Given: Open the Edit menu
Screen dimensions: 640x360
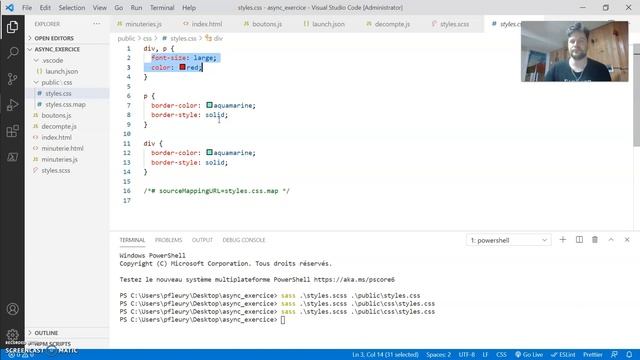Looking at the screenshot, I should [x=45, y=7].
